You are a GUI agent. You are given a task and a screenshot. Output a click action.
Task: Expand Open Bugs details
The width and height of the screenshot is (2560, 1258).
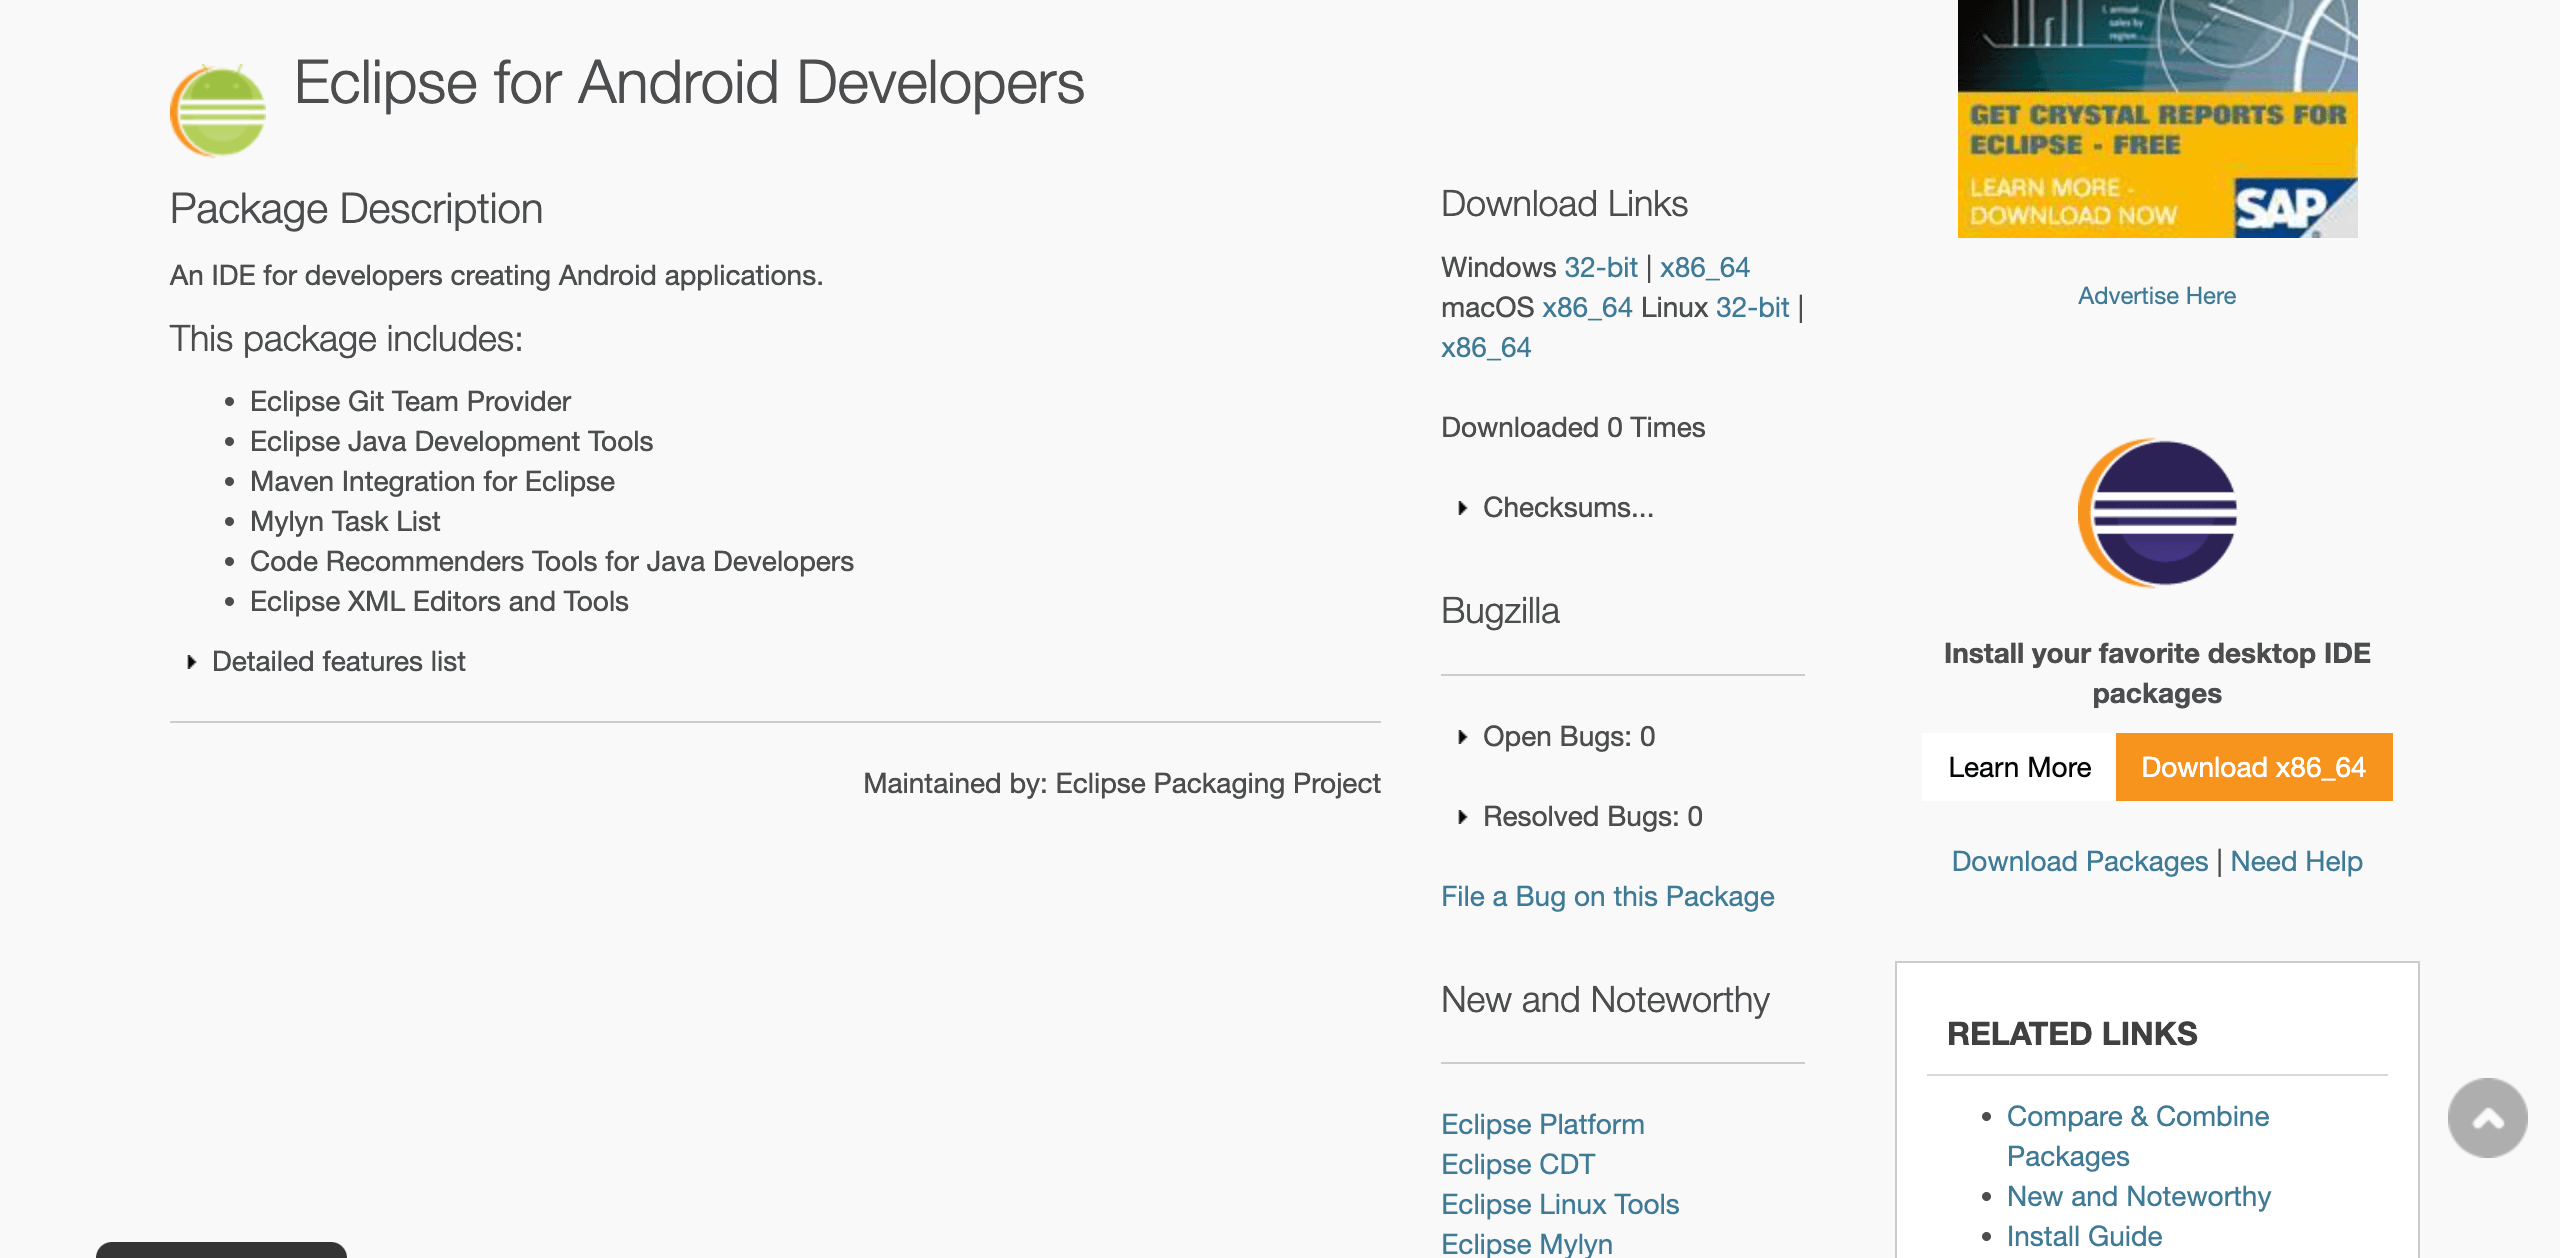coord(1568,736)
